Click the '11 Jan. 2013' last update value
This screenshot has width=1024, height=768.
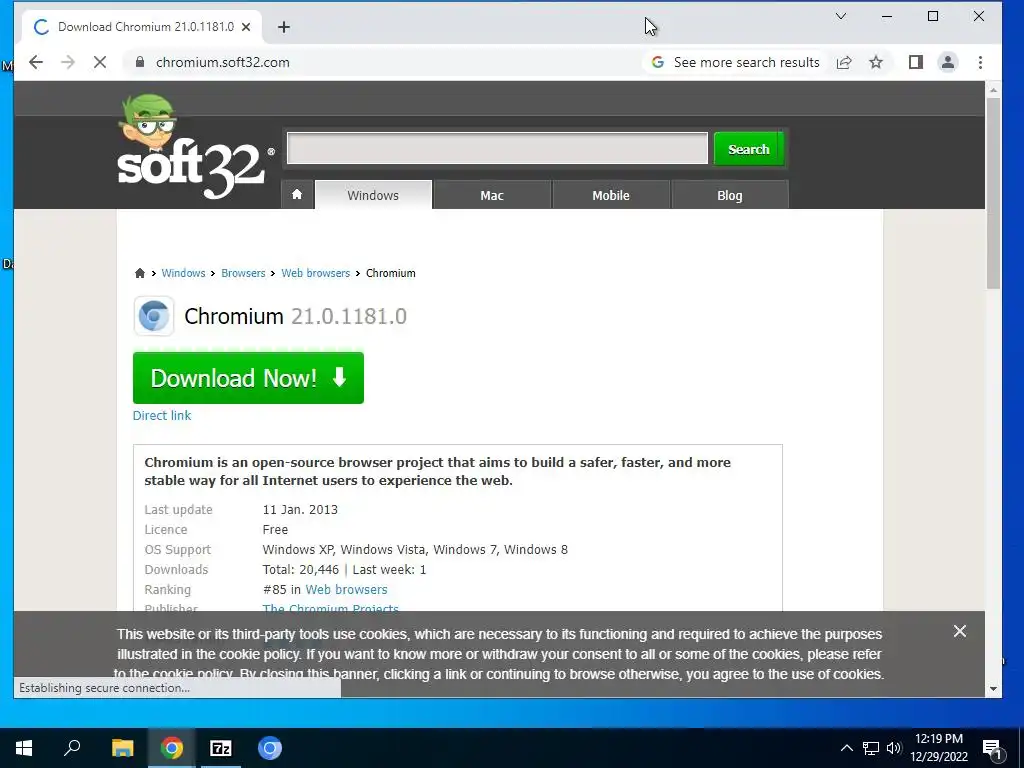[x=300, y=509]
